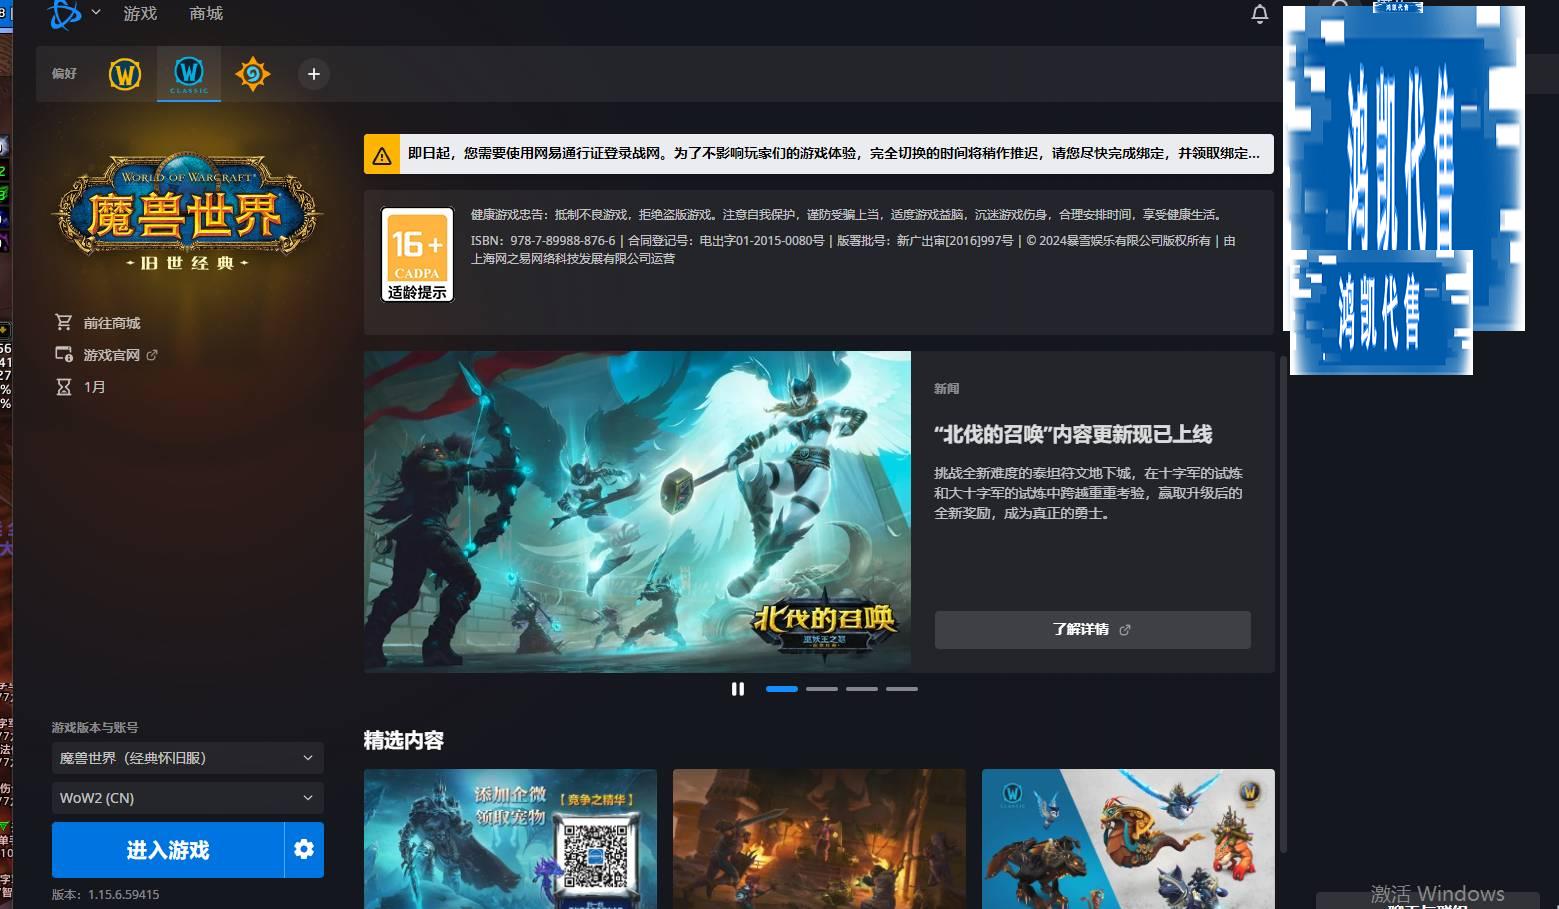Screen dimensions: 1559x909
Task: Jump to the second carousel slide indicator
Action: tap(822, 689)
